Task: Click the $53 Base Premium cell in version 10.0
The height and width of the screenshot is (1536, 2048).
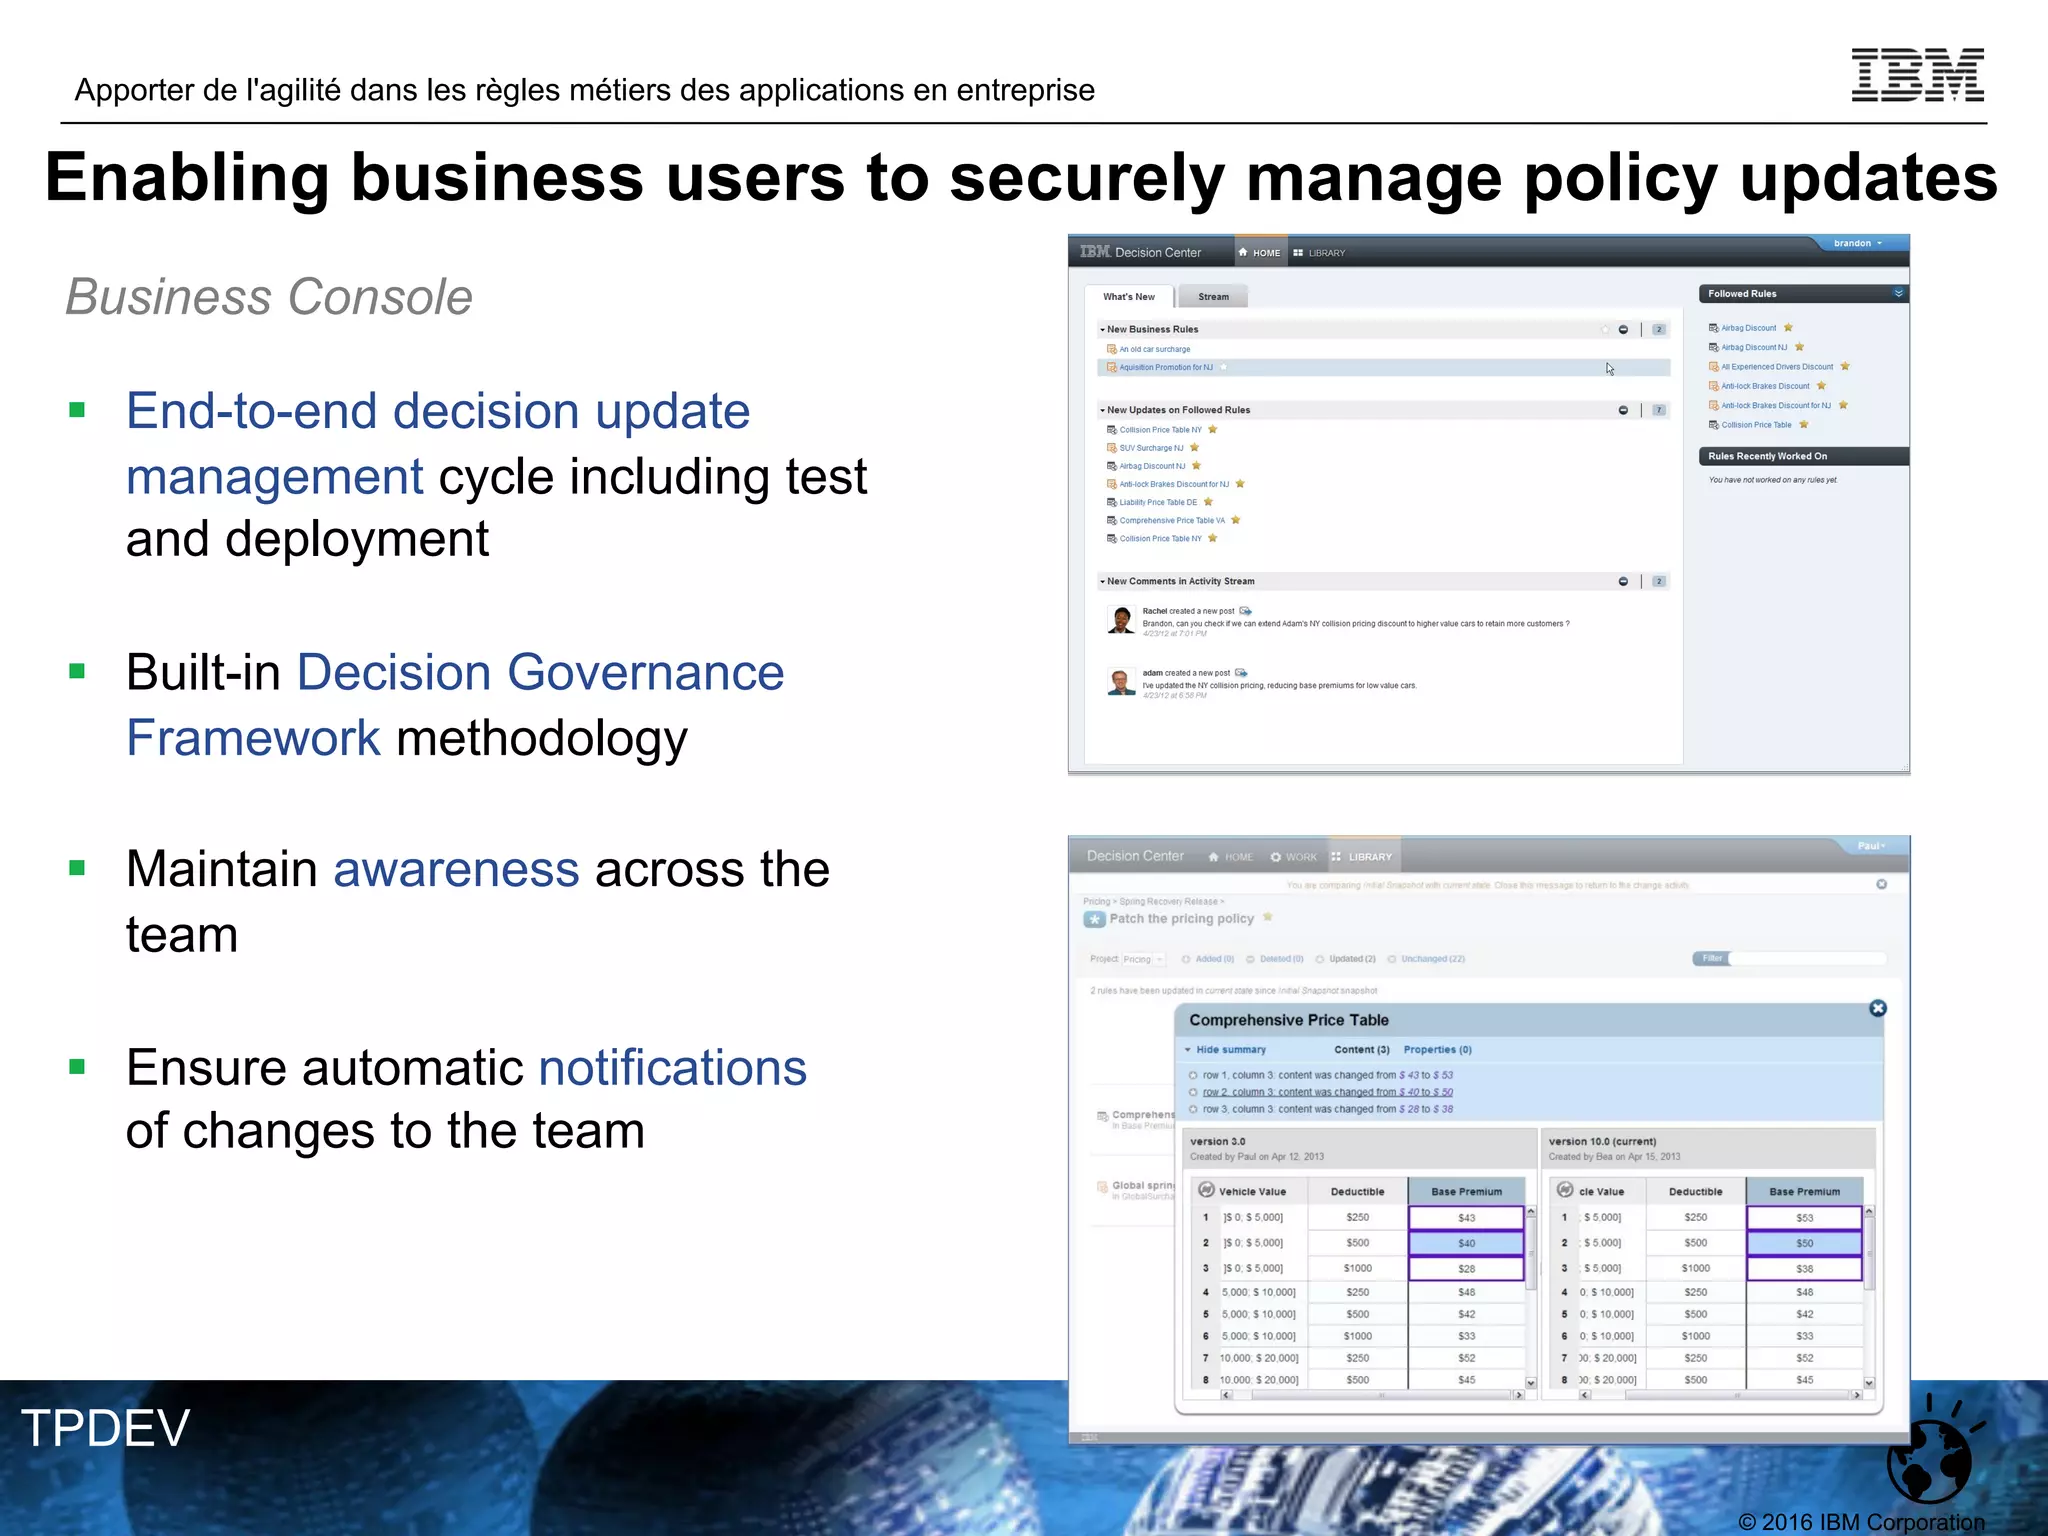Action: (x=1804, y=1218)
